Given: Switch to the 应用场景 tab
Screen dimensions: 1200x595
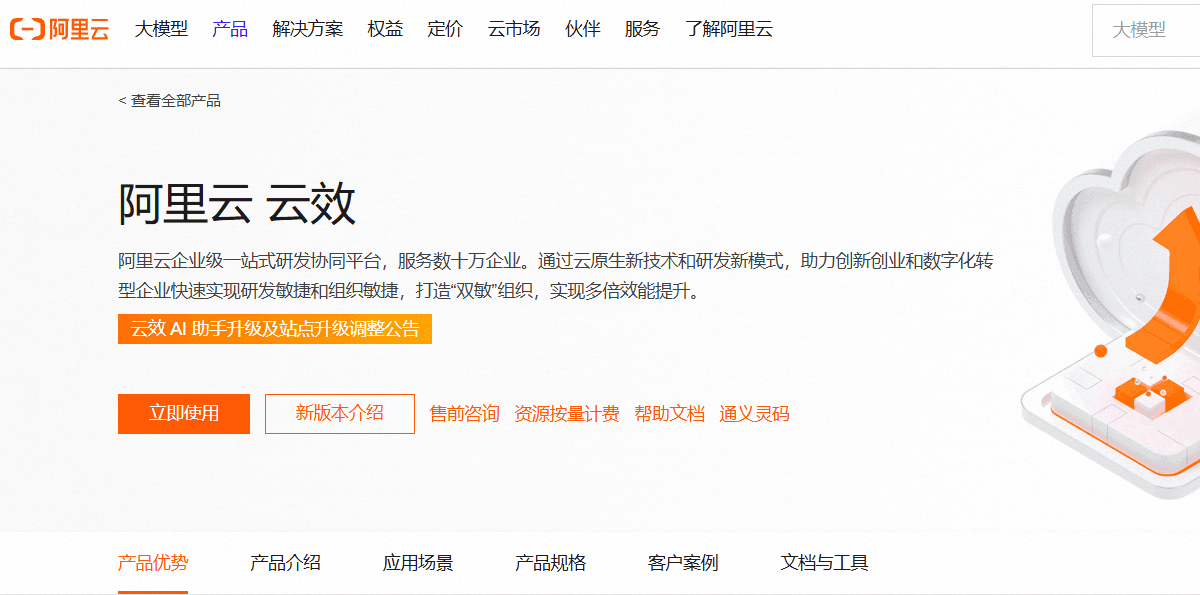Looking at the screenshot, I should pos(418,563).
